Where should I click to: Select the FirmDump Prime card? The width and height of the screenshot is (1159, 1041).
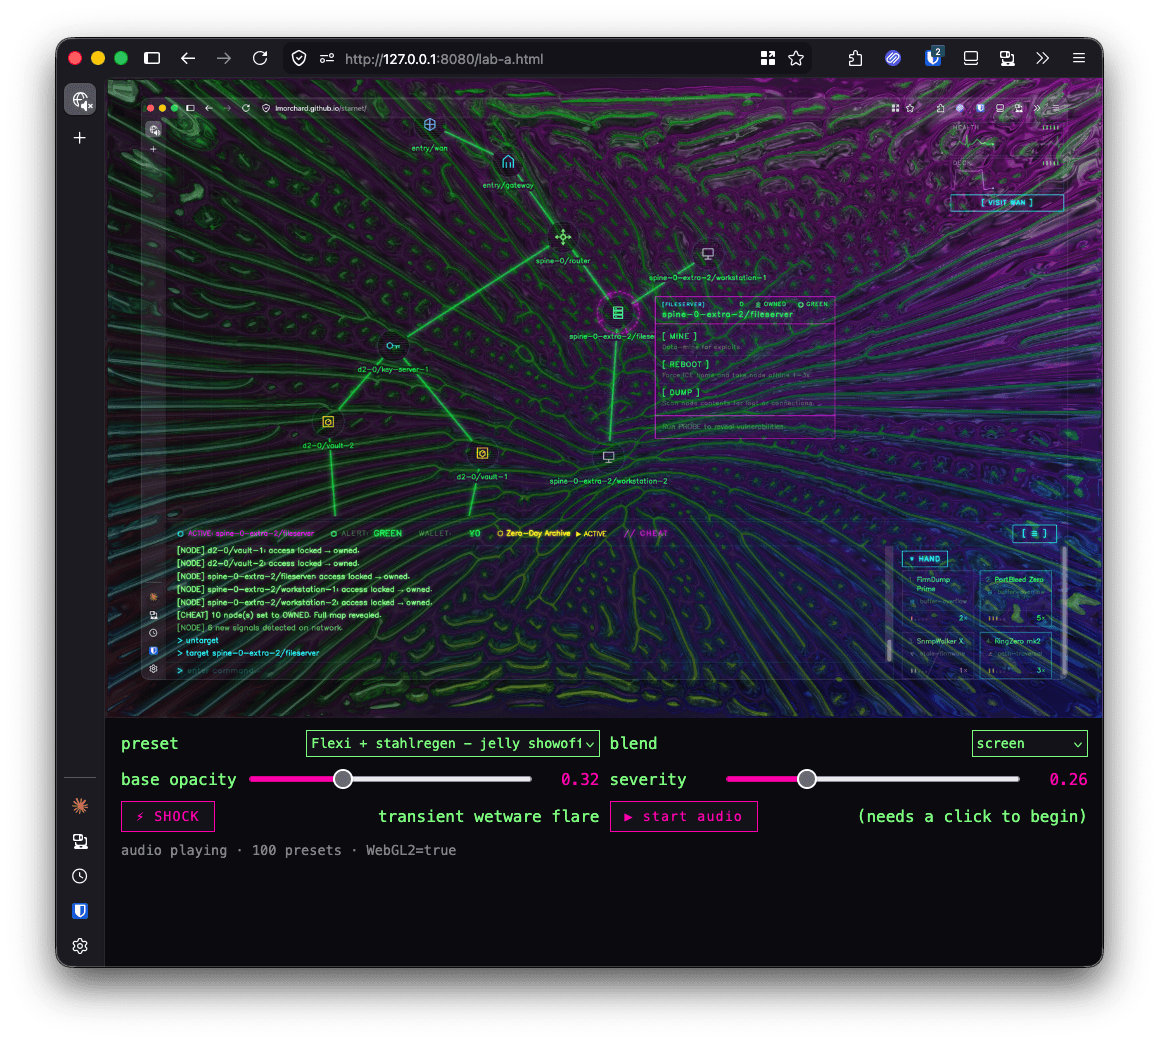(x=940, y=598)
